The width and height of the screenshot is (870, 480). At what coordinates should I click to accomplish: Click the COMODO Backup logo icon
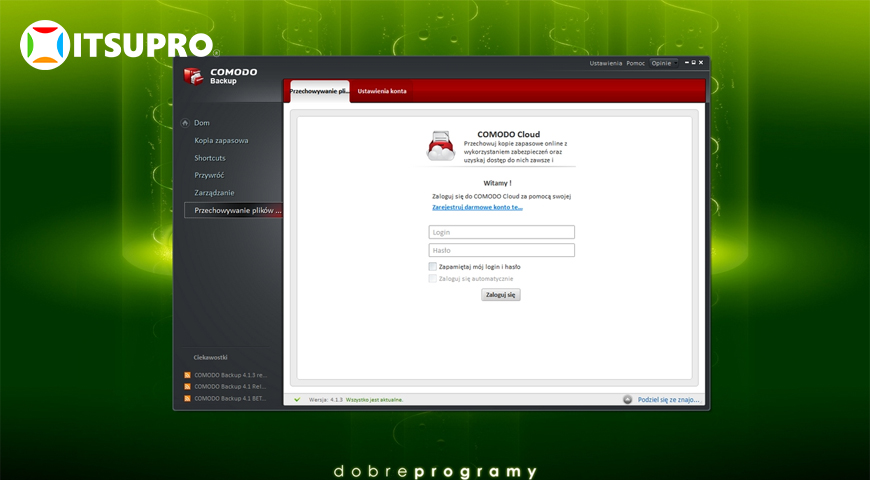[x=194, y=76]
